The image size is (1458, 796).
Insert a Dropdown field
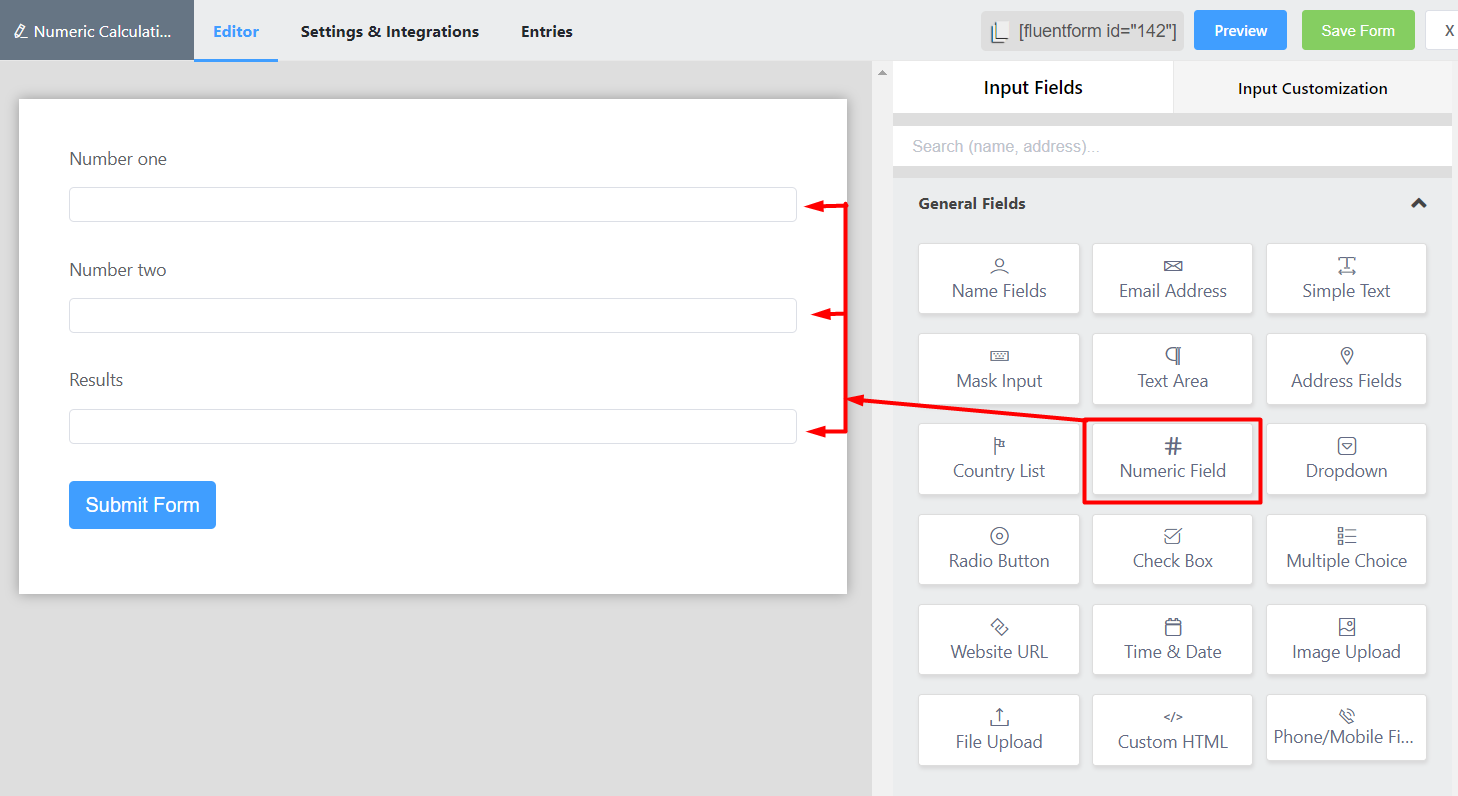point(1346,459)
